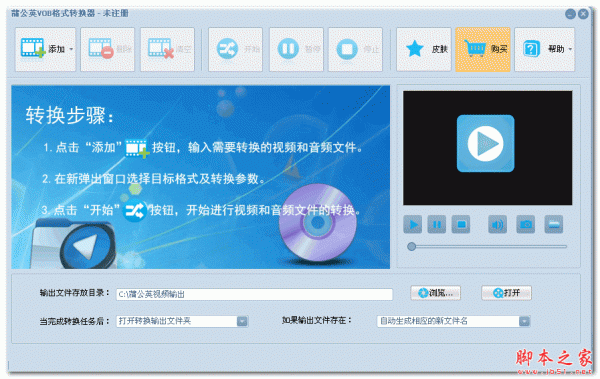The width and height of the screenshot is (600, 379).
Task: Play the preview with the player play button
Action: [412, 224]
